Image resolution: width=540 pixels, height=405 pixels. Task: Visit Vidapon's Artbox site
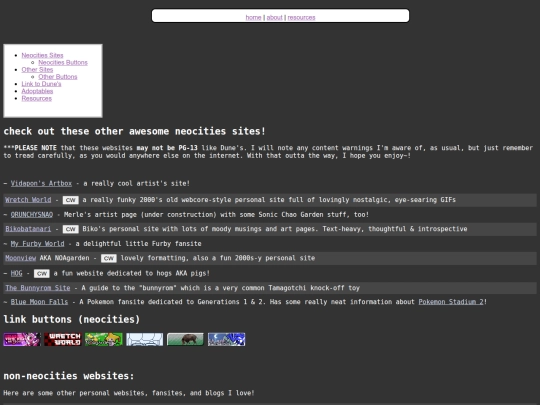point(41,184)
